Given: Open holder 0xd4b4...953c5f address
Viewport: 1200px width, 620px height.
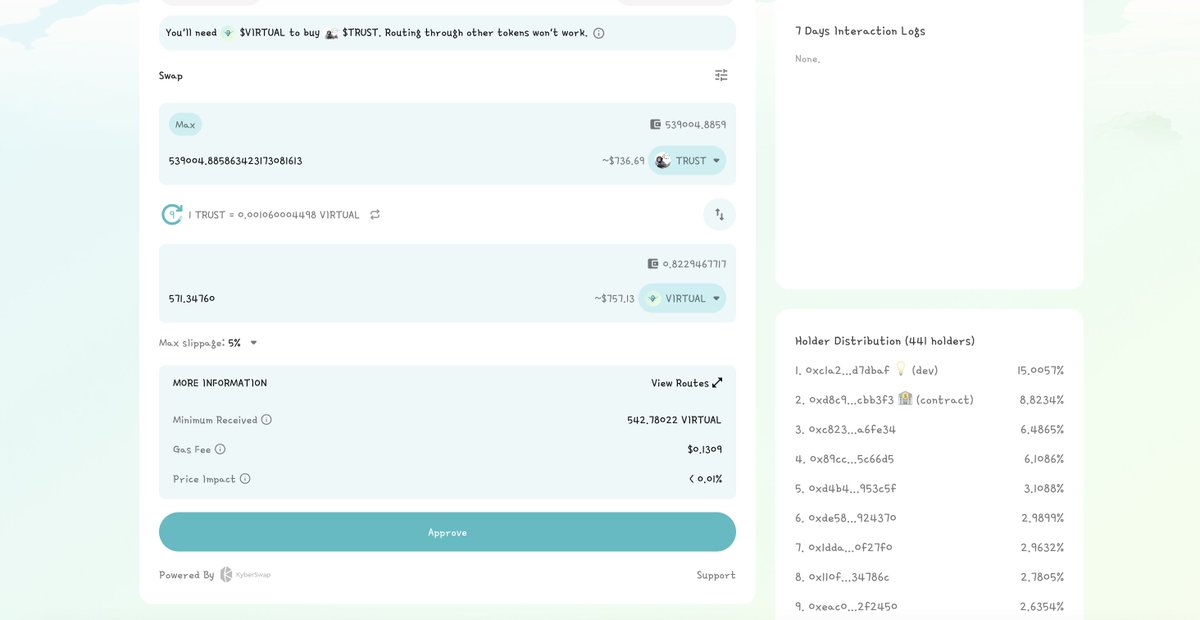Looking at the screenshot, I should pos(852,489).
